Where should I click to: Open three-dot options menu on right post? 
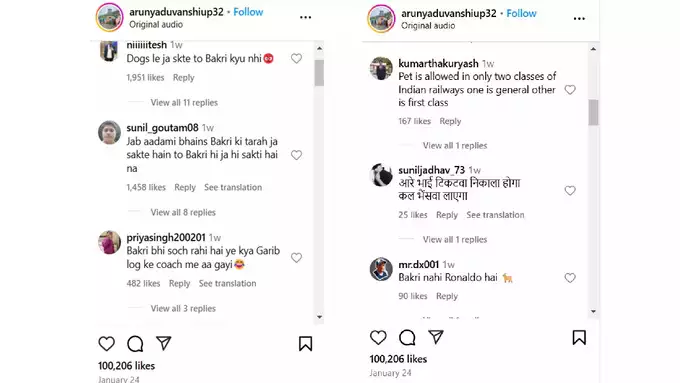[x=579, y=19]
